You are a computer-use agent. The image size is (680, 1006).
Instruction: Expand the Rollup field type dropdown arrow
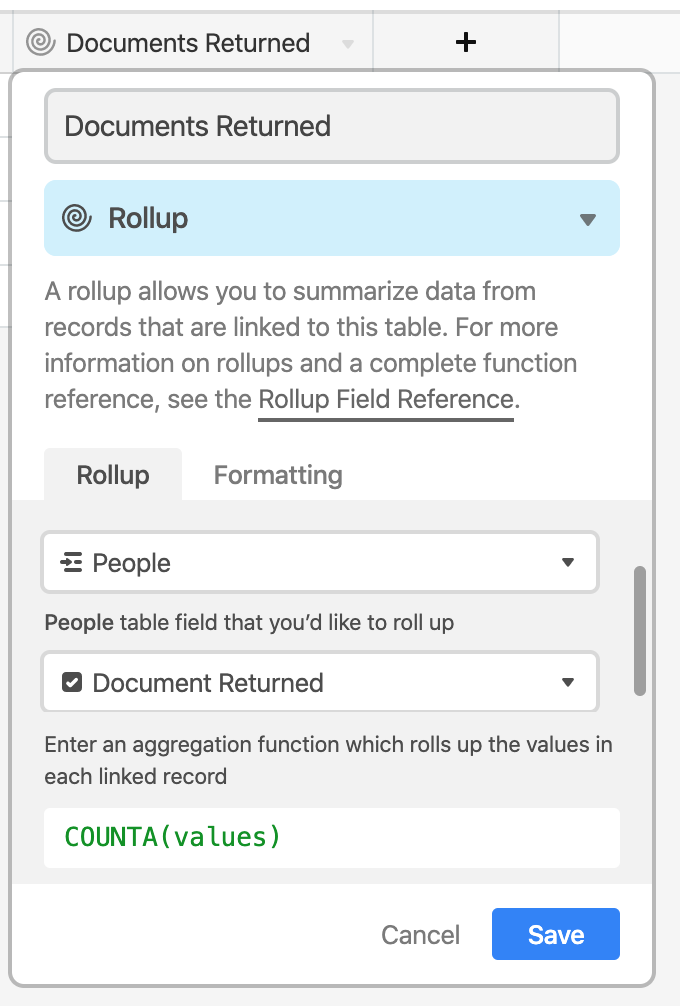[588, 219]
